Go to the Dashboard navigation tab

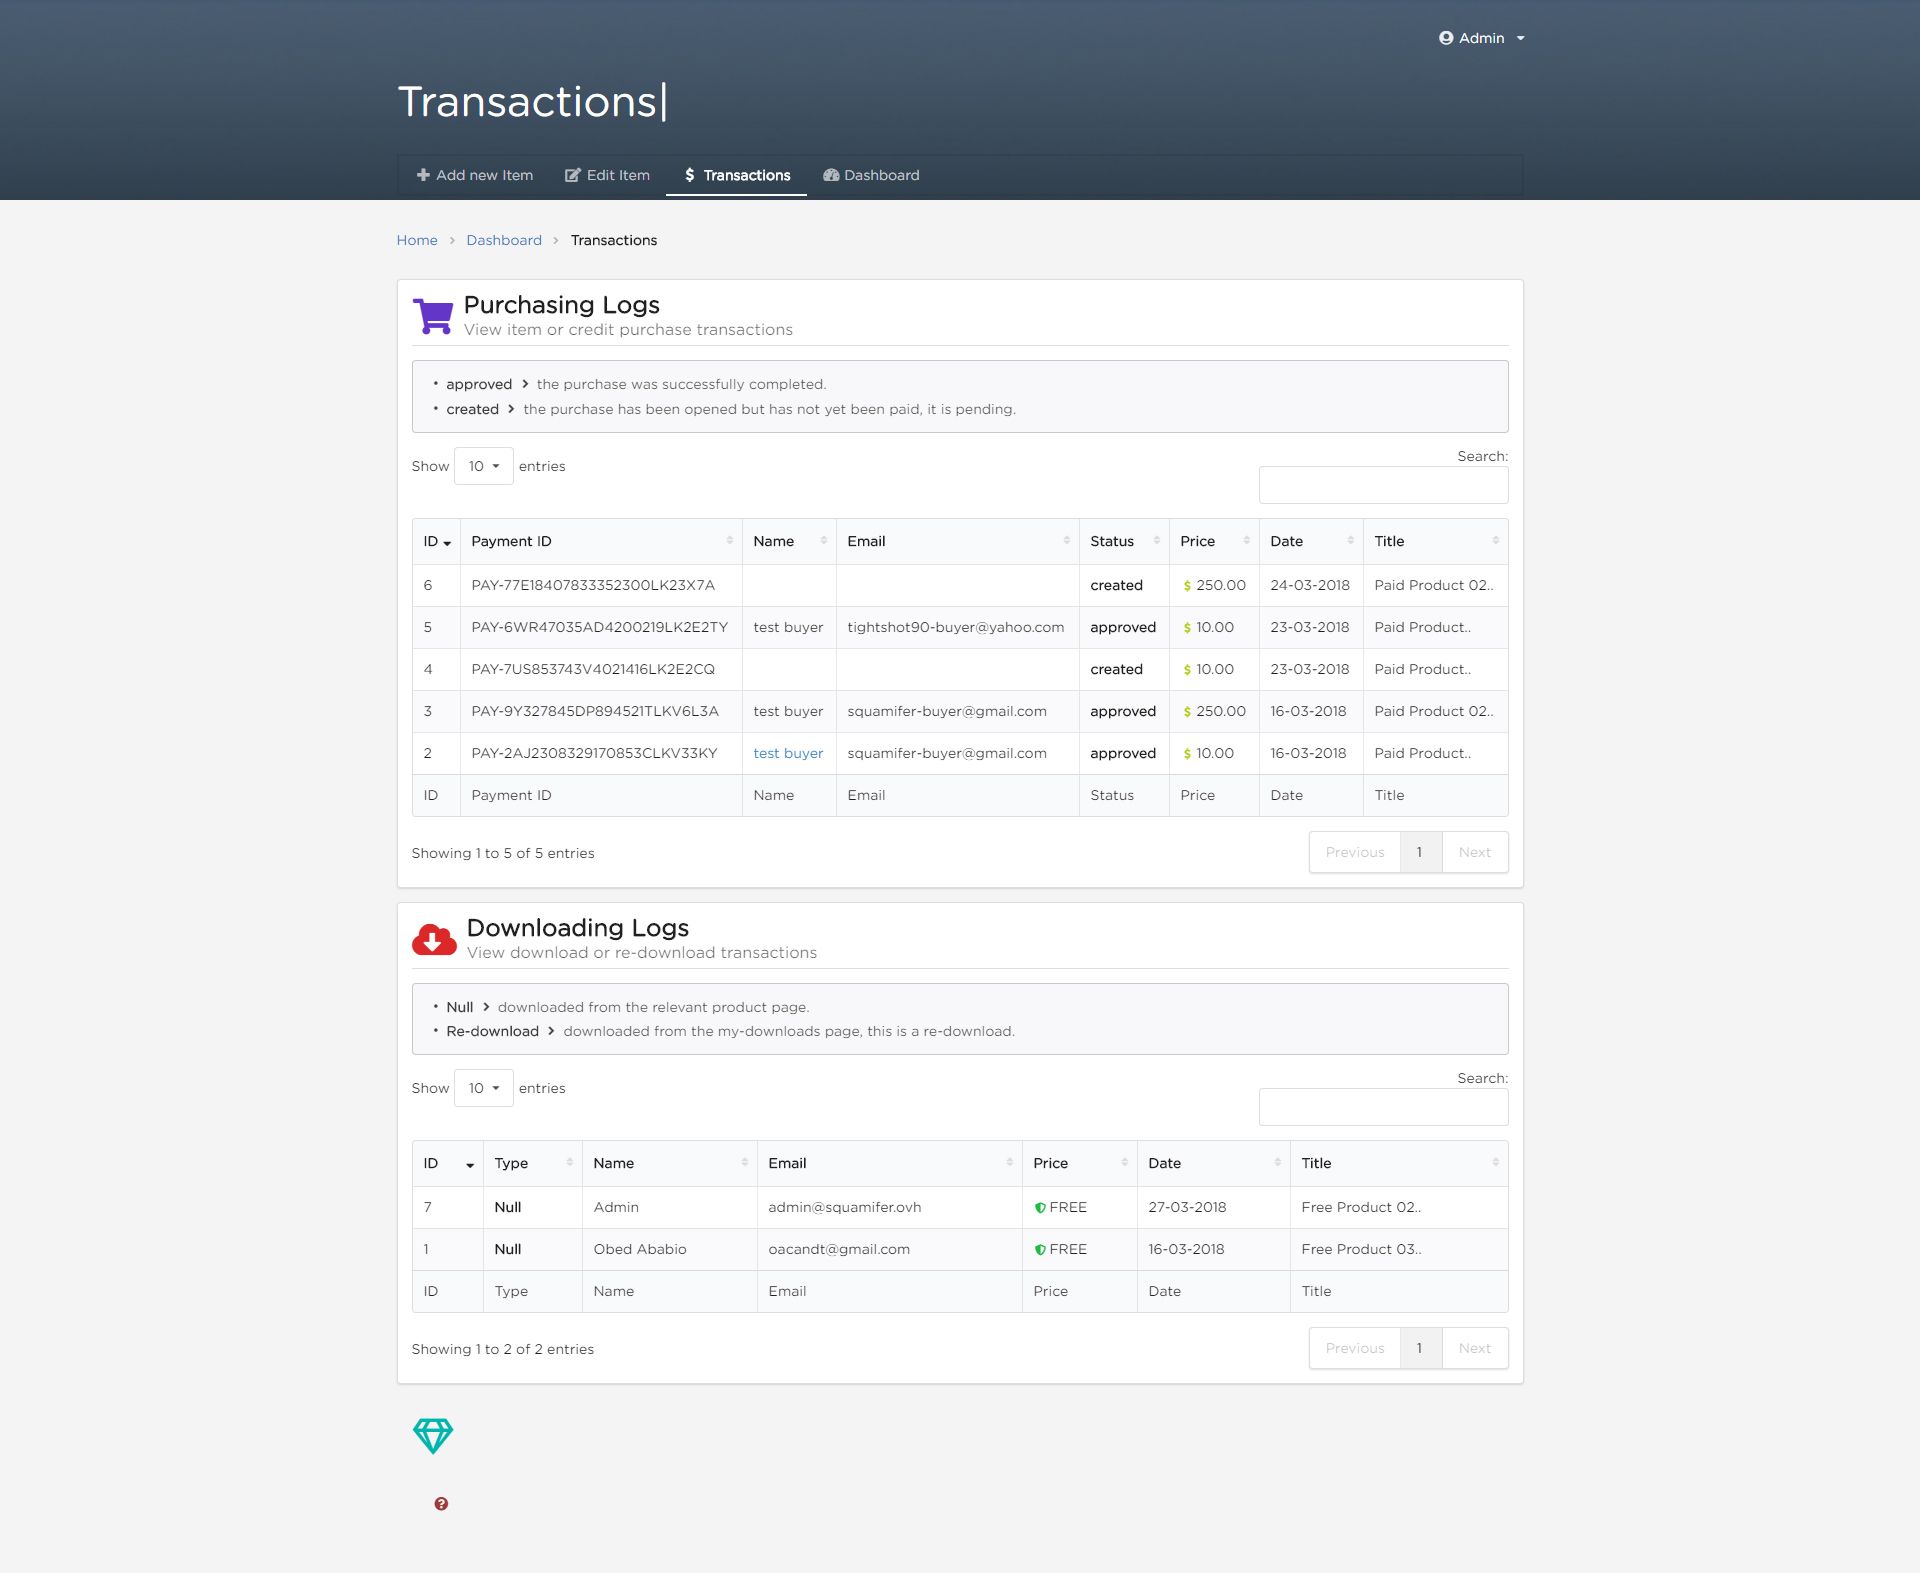tap(871, 175)
